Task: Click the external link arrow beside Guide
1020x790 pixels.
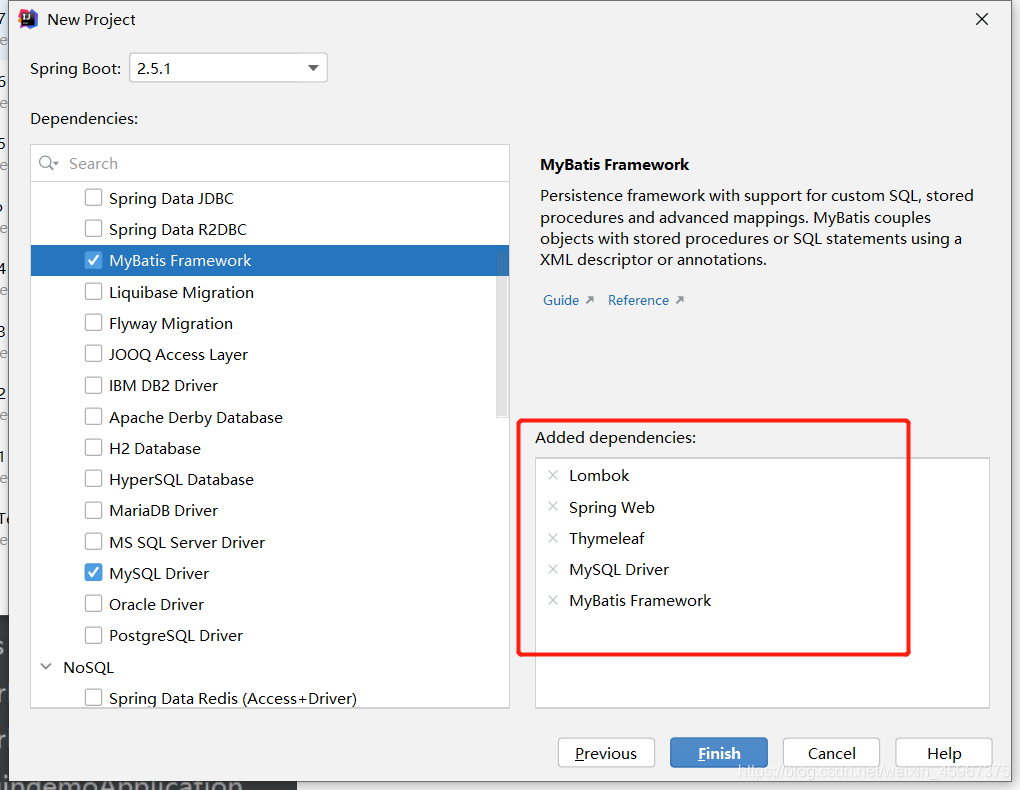Action: point(589,299)
